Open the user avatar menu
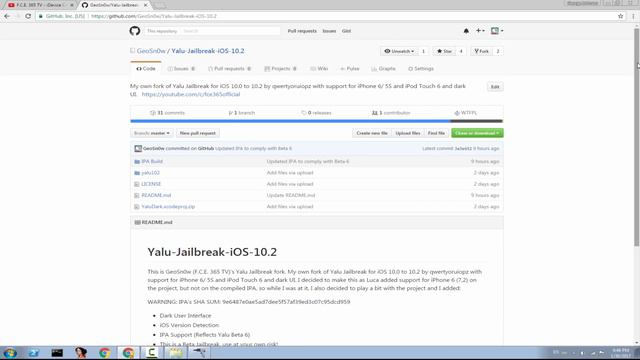 click(x=497, y=31)
